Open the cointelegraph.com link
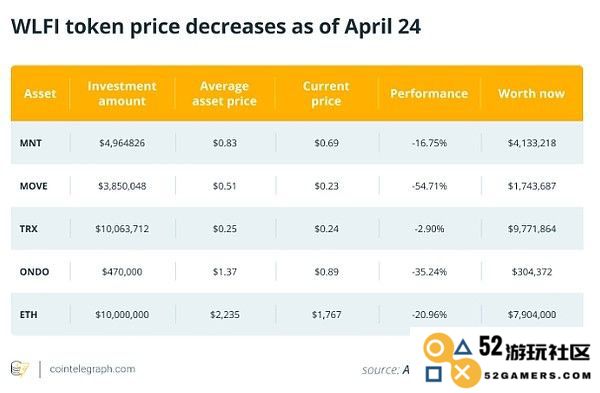 click(92, 369)
